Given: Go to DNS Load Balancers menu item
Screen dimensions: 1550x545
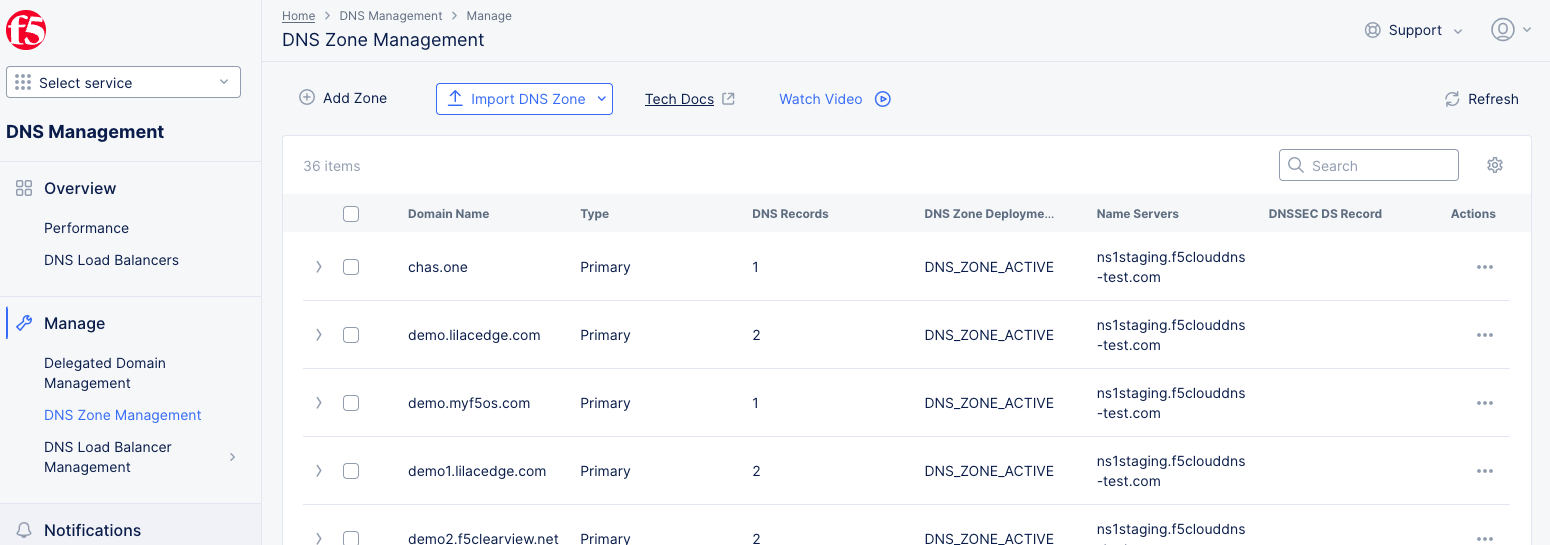Looking at the screenshot, I should coord(111,260).
